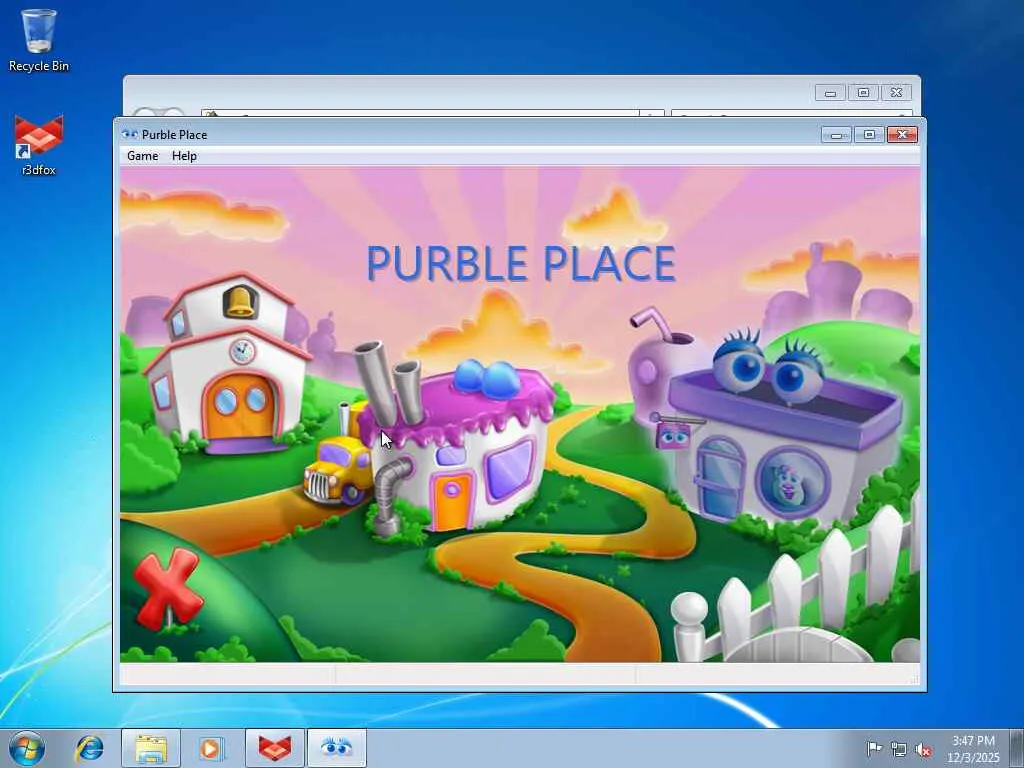Close the background window behind Purble Place
The image size is (1024, 768).
897,93
